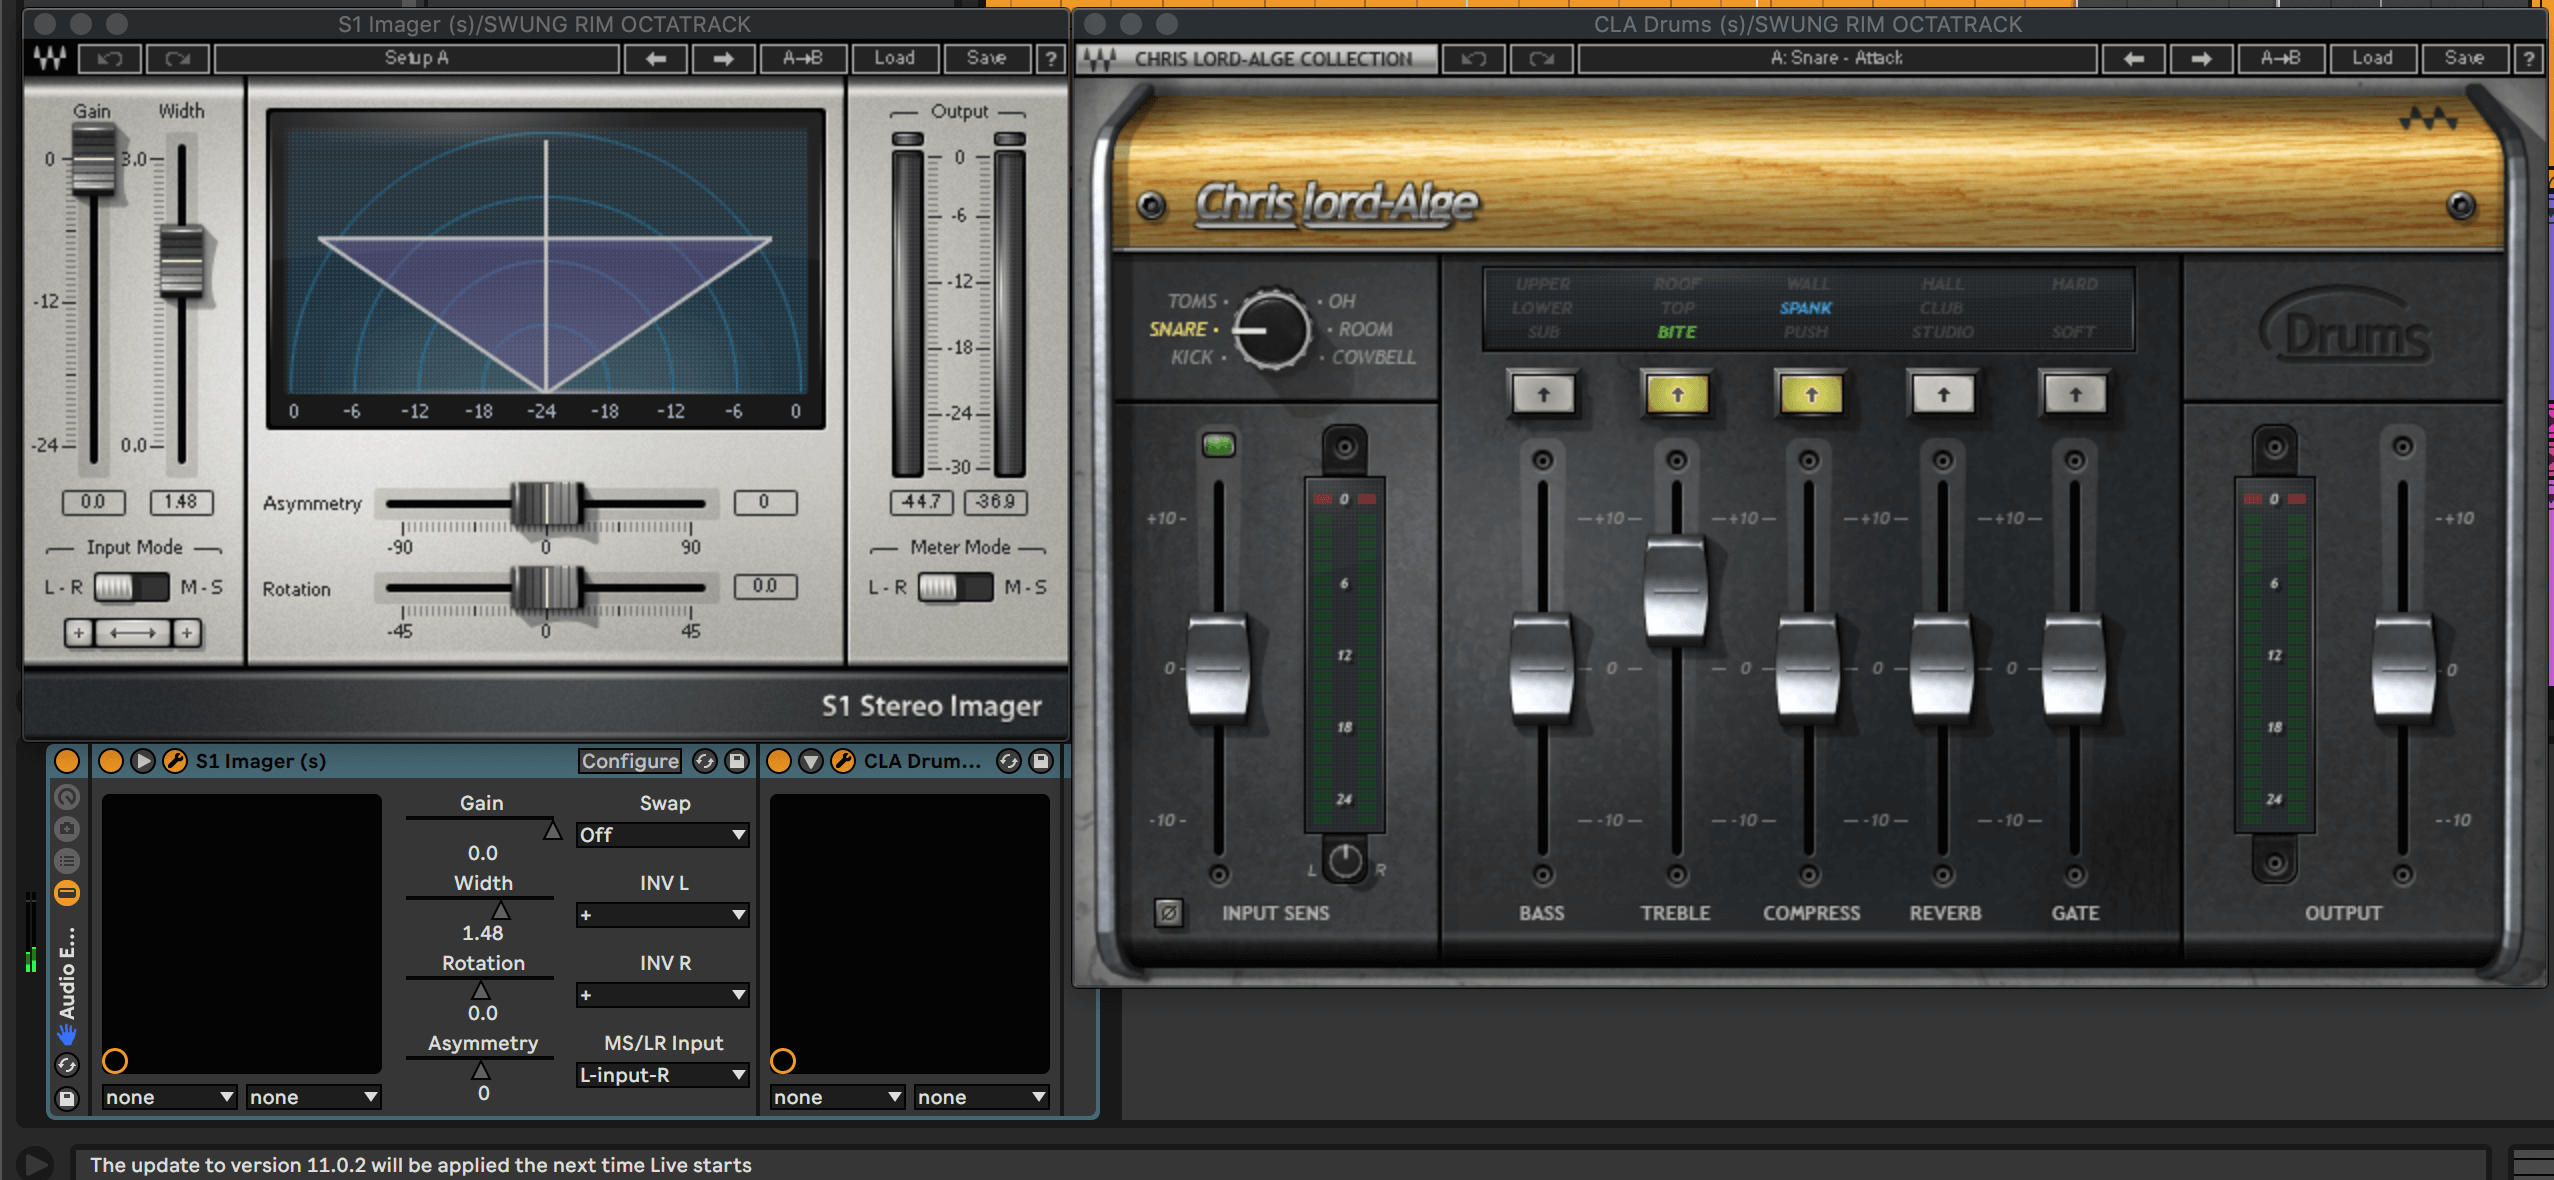Go to previous preset in S1 Imager
This screenshot has width=2554, height=1180.
click(656, 59)
